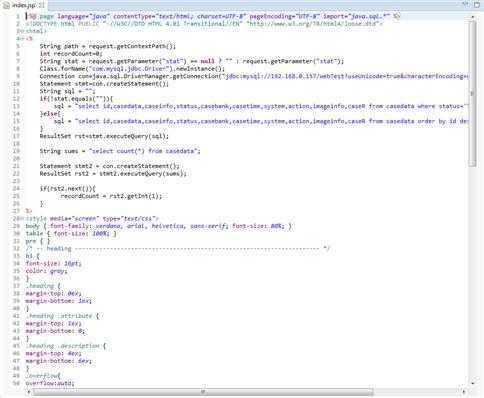Maximize the editor area

coord(477,4)
